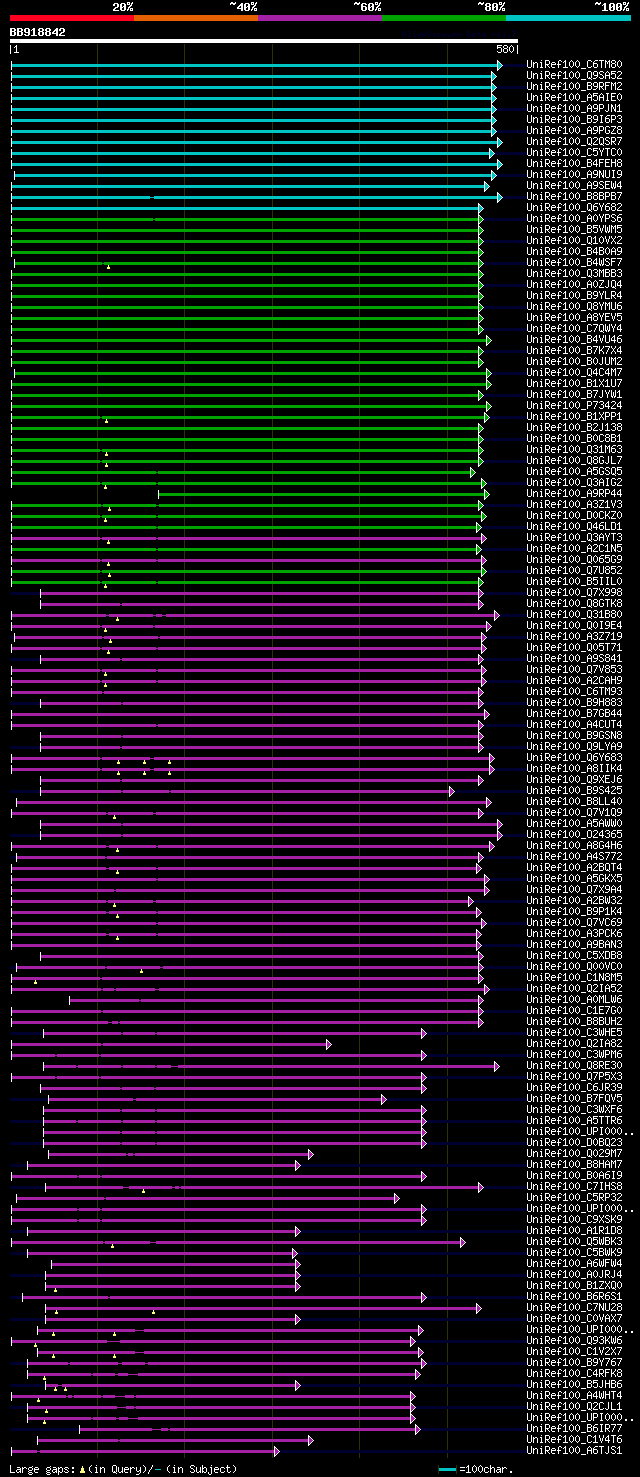Select label UniRef100_B4FEH8
640x1477 pixels.
click(x=574, y=164)
